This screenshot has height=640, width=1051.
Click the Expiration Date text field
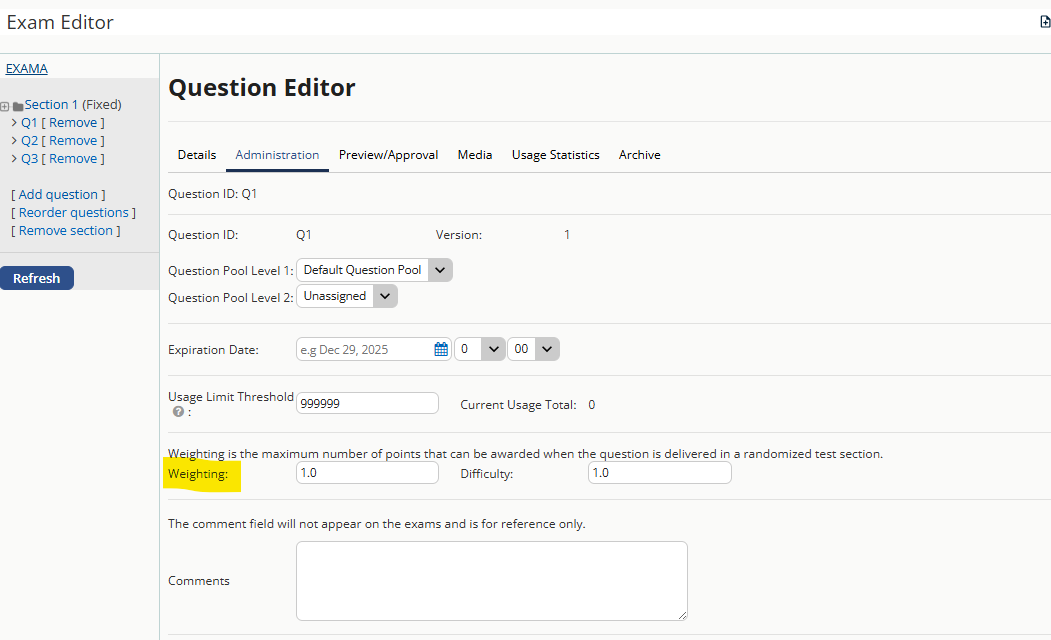click(x=365, y=349)
